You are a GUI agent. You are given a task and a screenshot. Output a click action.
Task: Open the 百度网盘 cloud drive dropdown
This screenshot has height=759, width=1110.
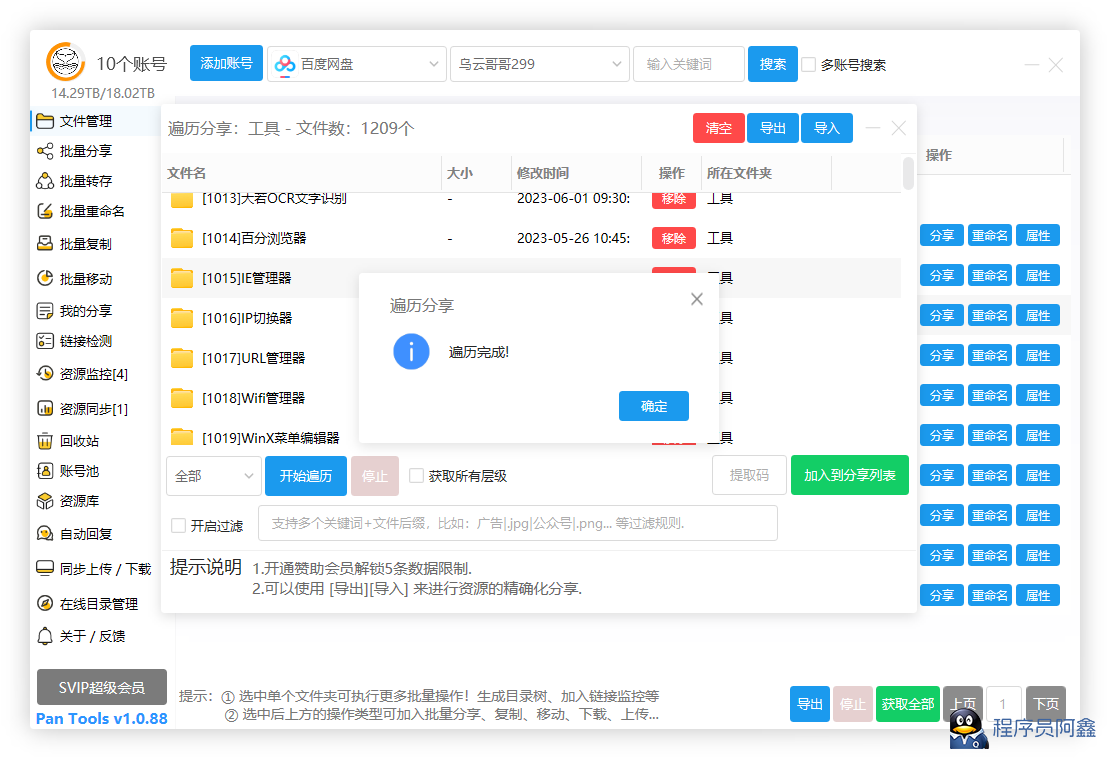coord(356,64)
